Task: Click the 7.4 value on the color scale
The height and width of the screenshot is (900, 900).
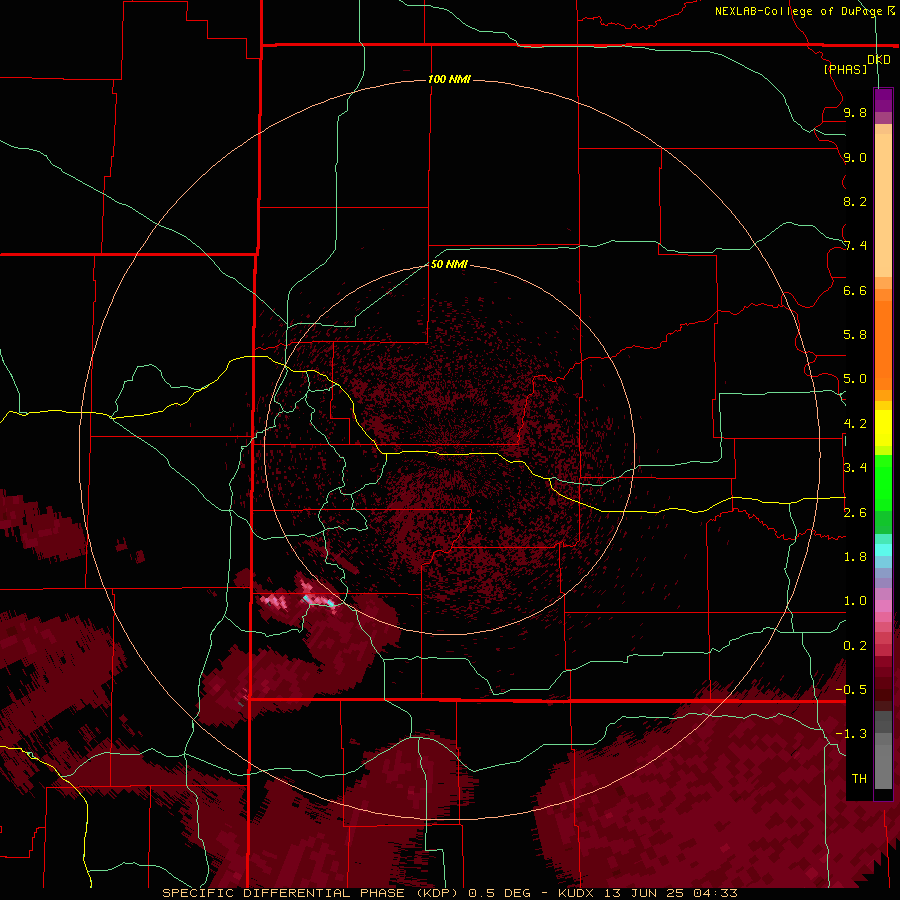Action: [855, 246]
